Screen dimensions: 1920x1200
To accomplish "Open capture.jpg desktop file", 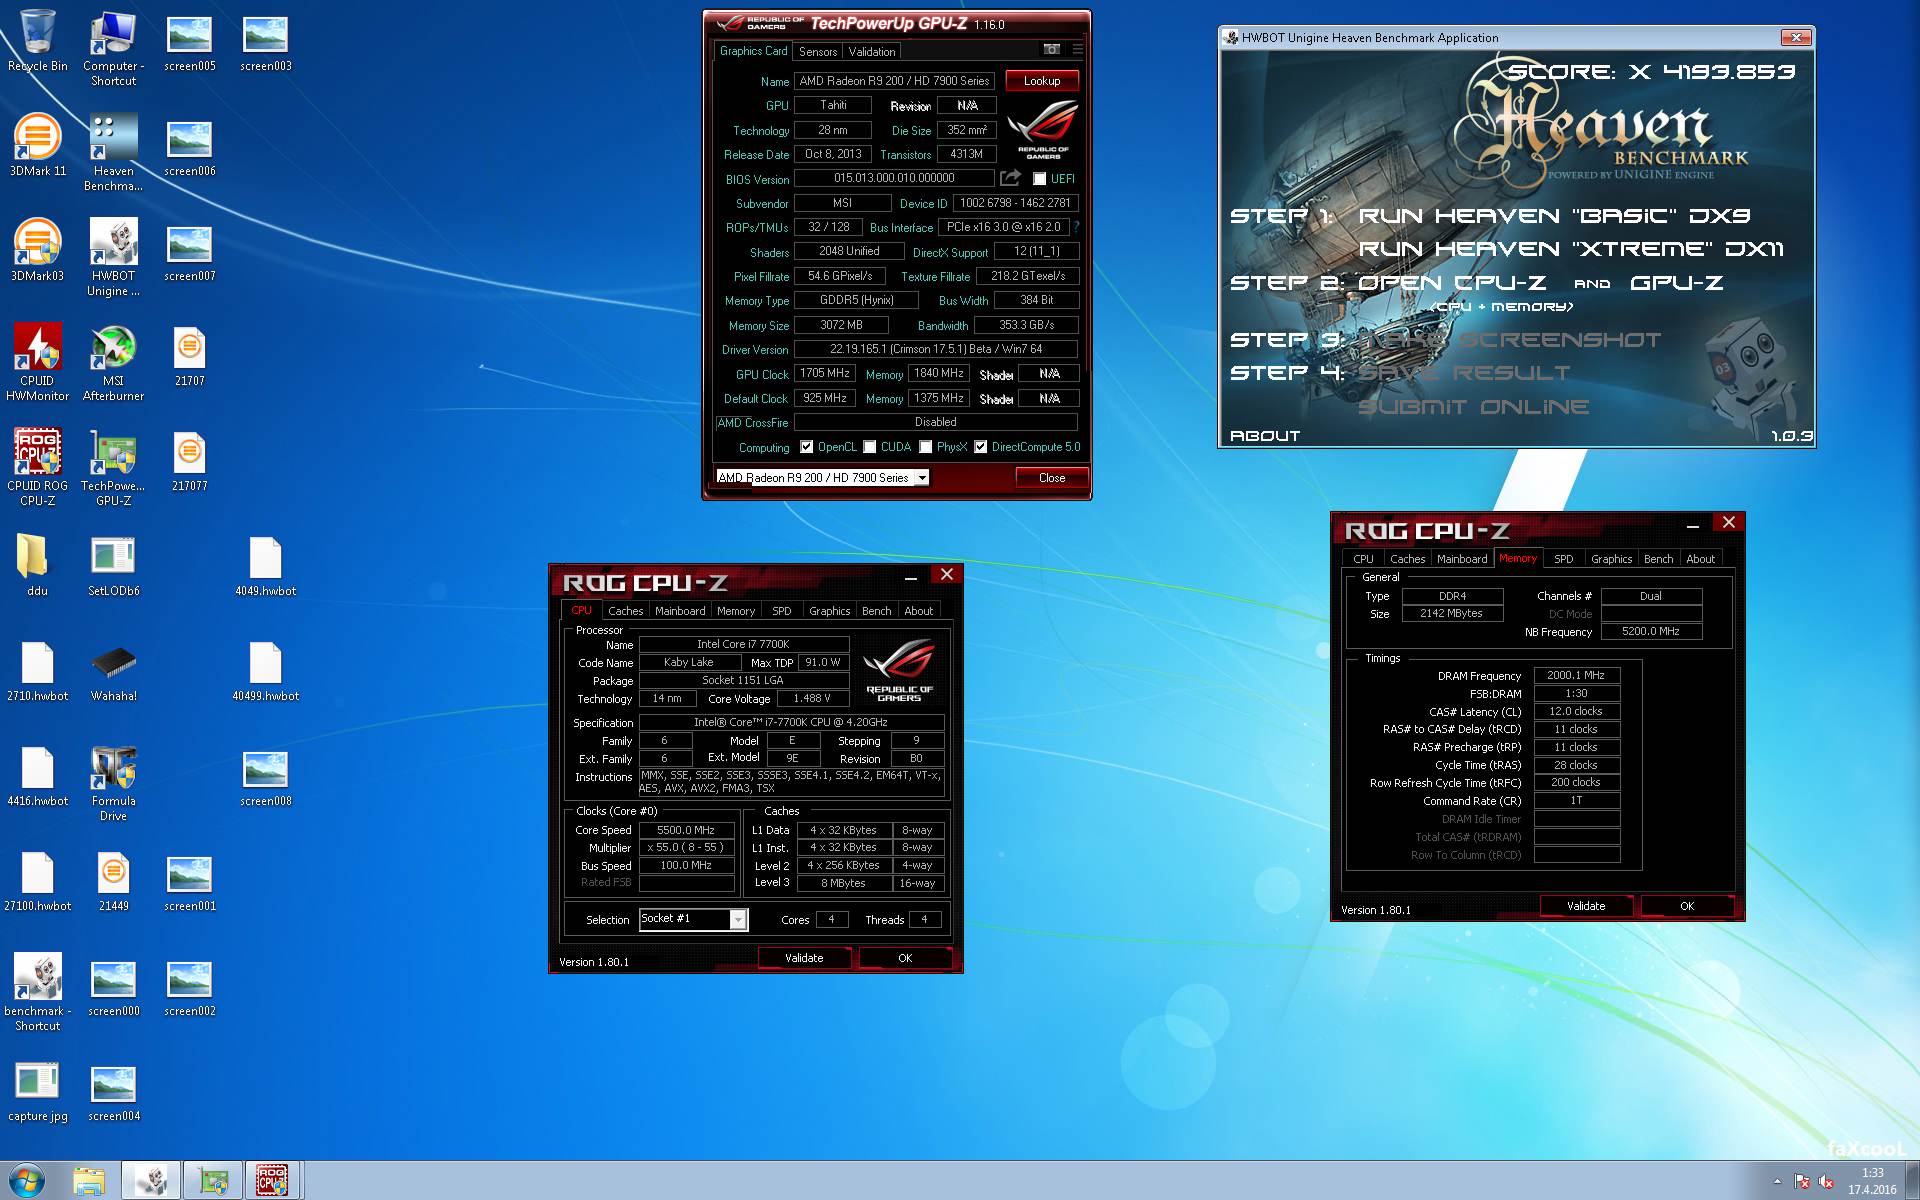I will pyautogui.click(x=37, y=1090).
